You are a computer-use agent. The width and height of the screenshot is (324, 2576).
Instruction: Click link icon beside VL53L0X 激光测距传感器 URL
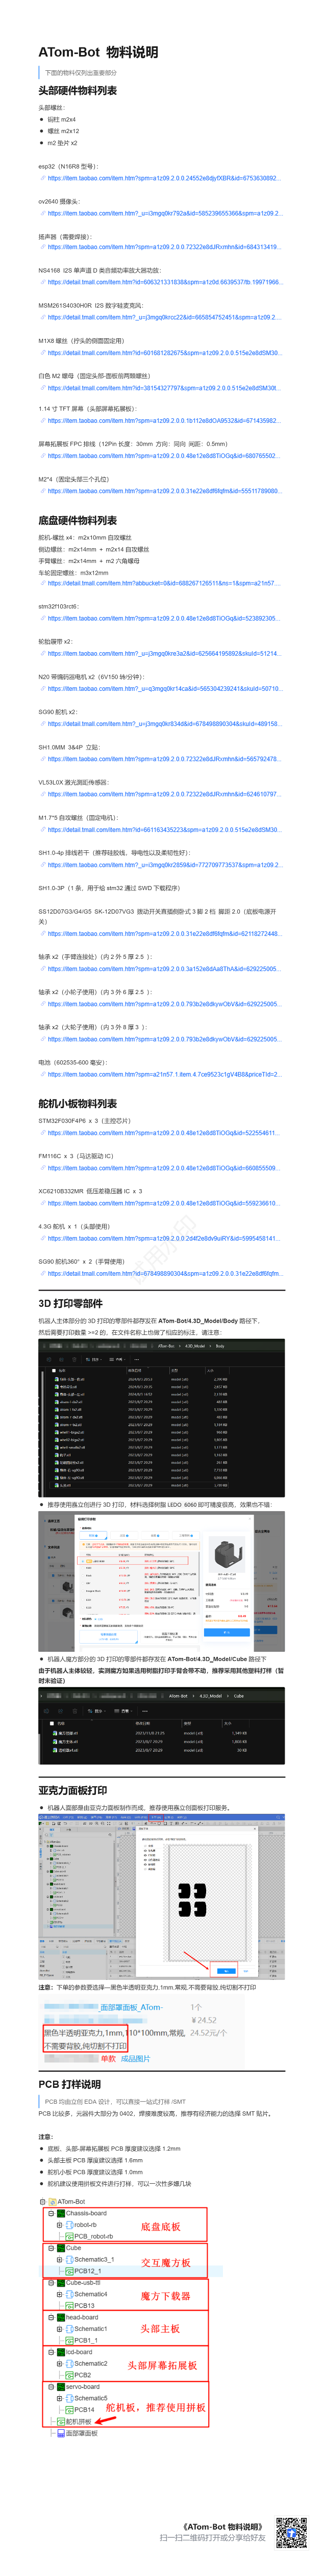[x=43, y=794]
